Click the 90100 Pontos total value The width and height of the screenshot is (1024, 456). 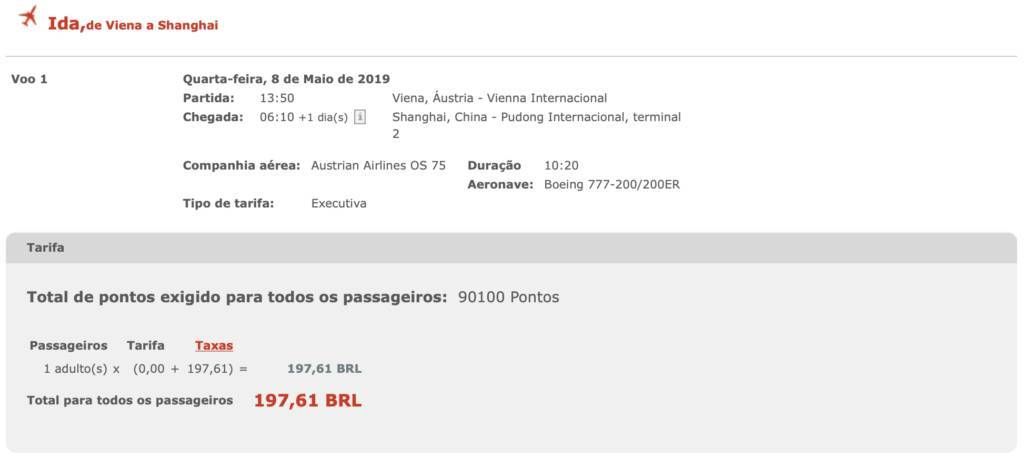(509, 297)
